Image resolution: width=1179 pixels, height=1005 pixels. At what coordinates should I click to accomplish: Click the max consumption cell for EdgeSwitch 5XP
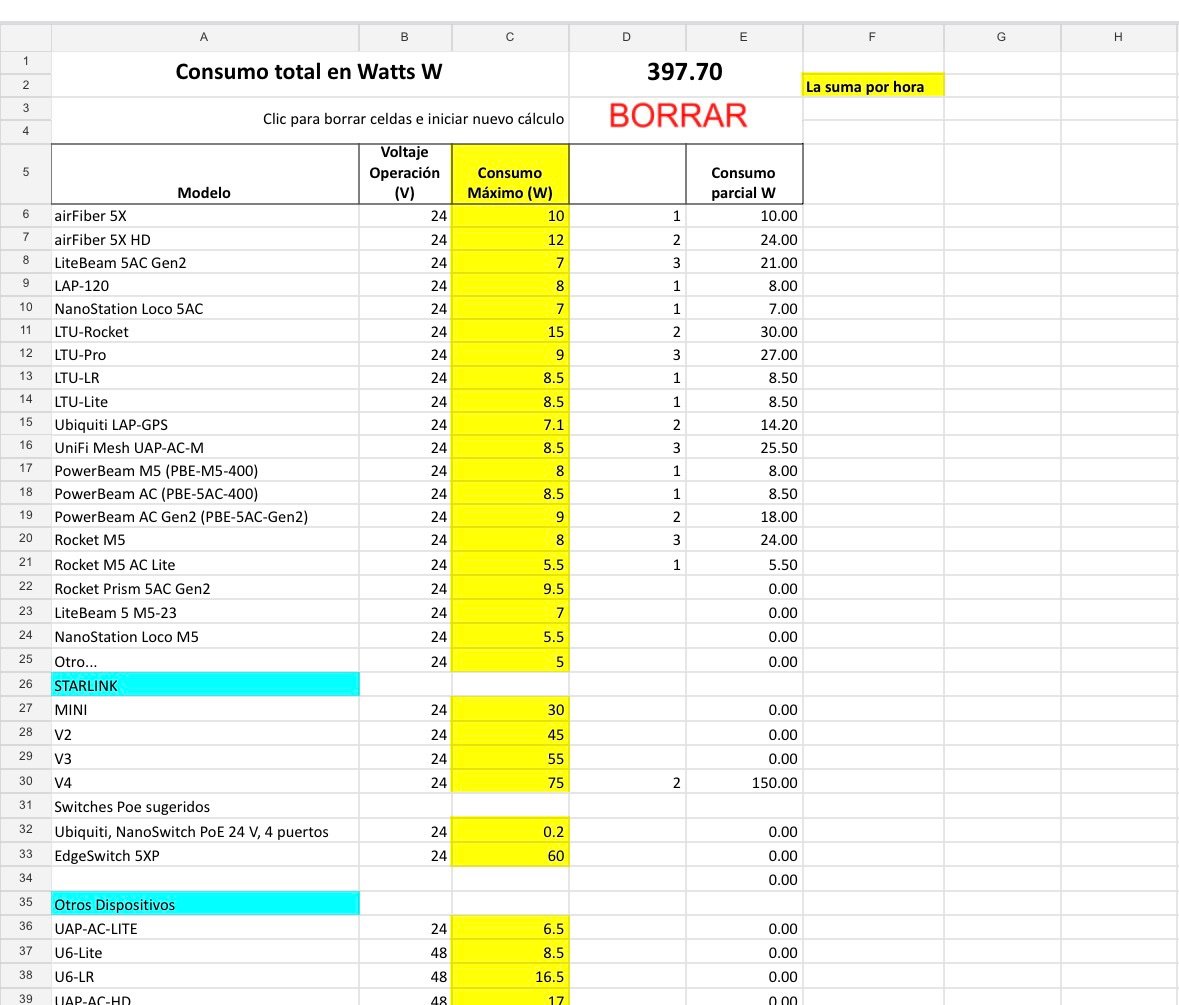click(510, 856)
